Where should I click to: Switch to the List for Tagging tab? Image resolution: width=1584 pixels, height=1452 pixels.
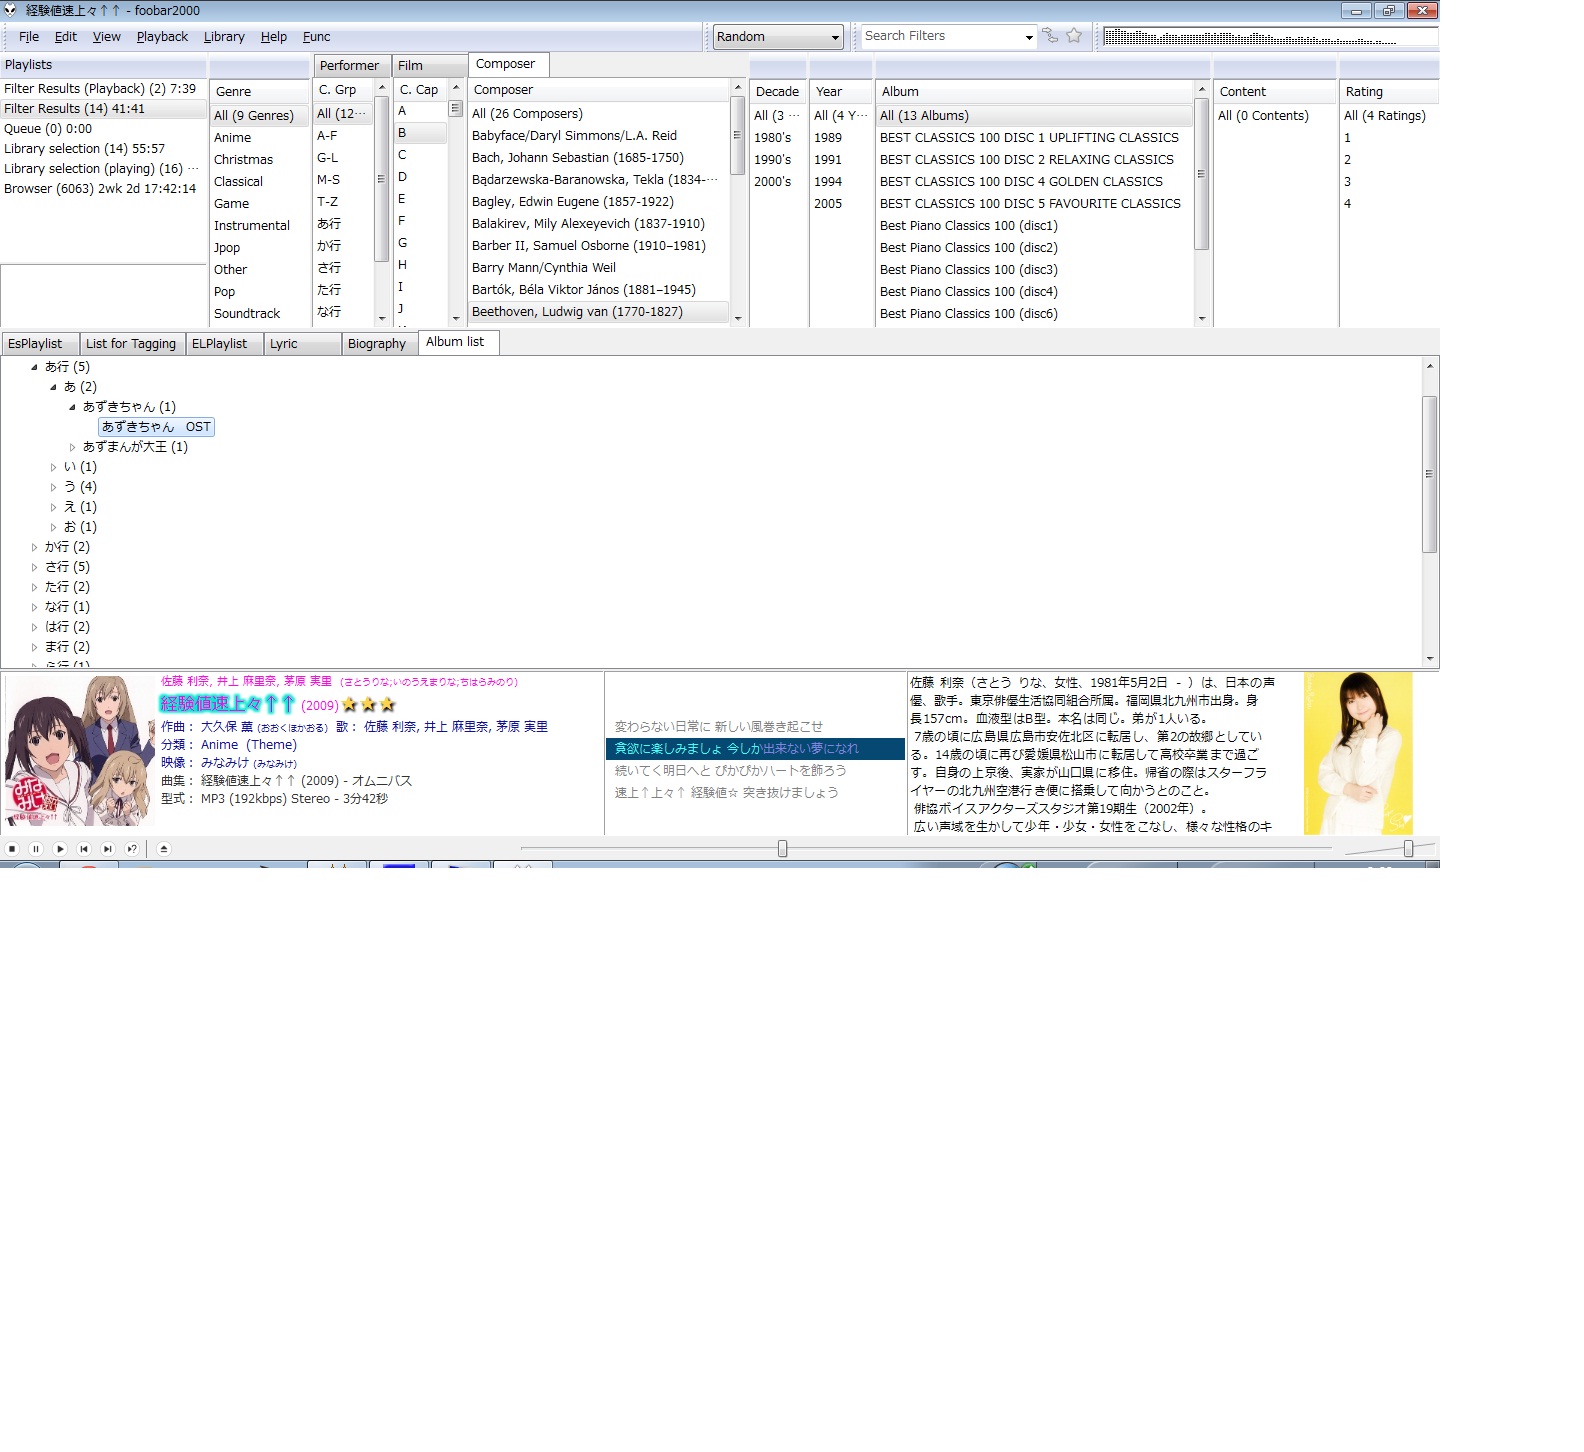coord(131,344)
